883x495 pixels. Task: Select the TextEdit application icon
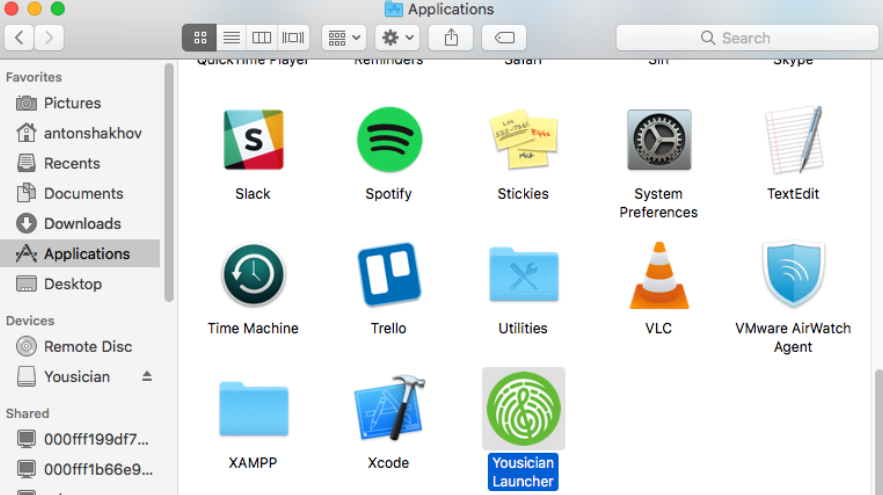tap(793, 141)
